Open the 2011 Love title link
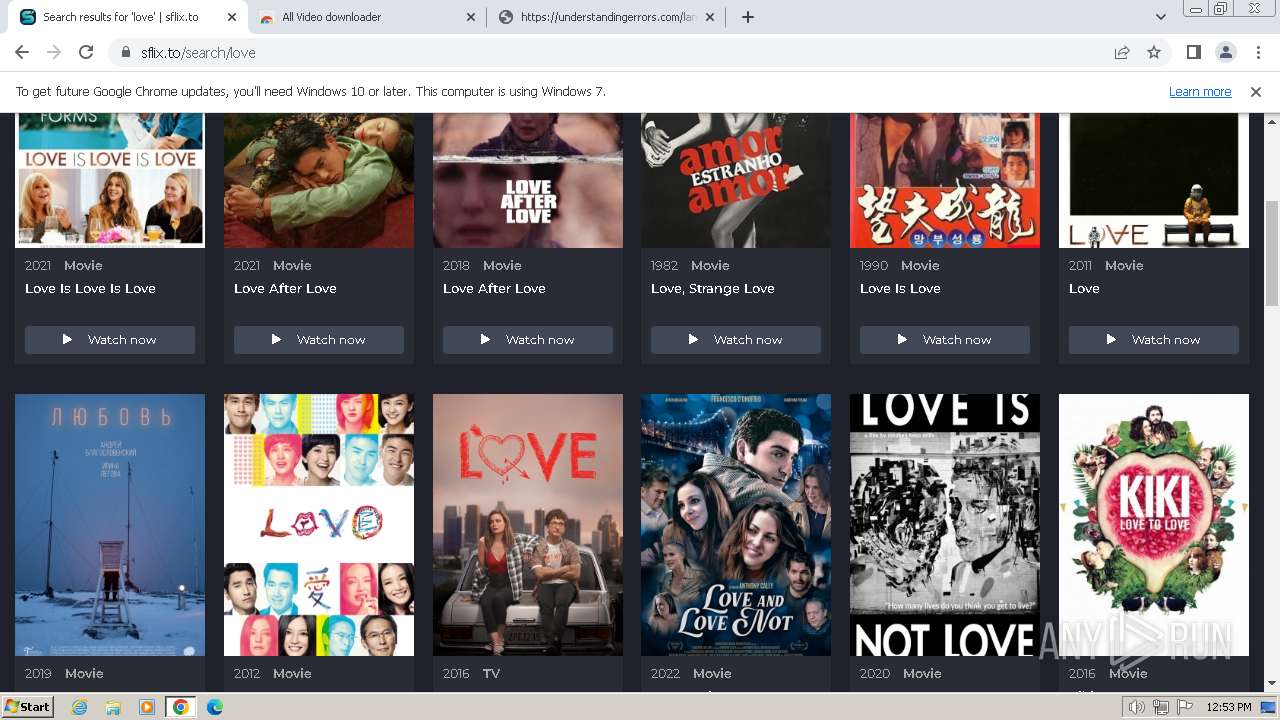 [x=1084, y=289]
